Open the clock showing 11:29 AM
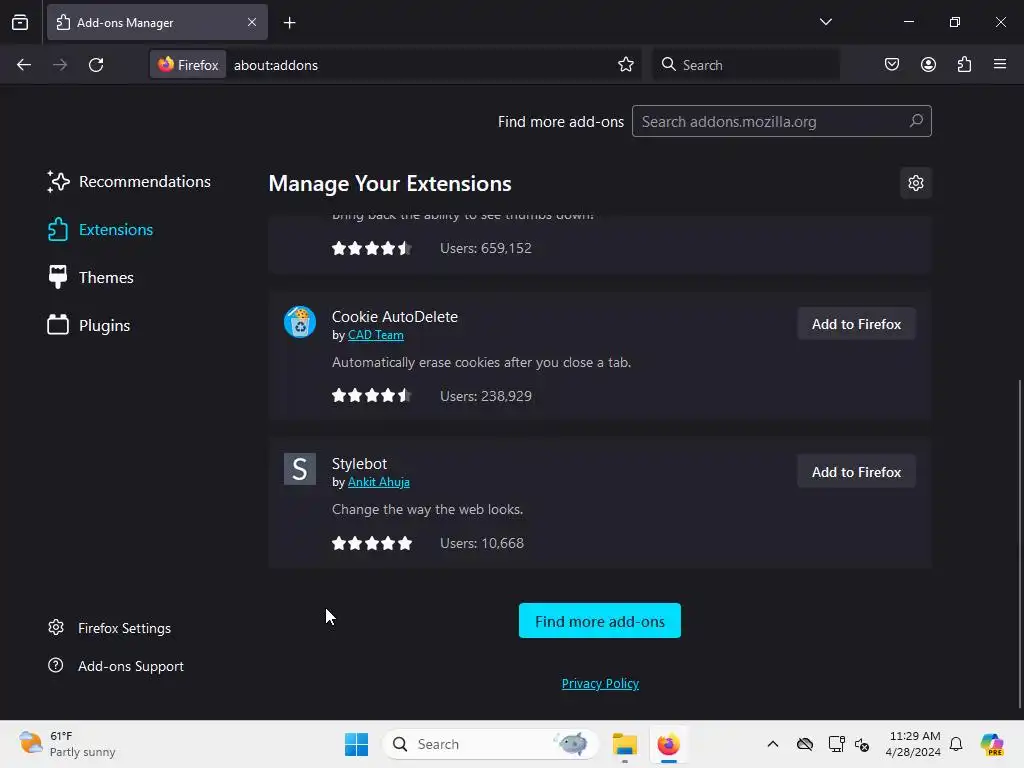The image size is (1024, 768). pyautogui.click(x=913, y=744)
